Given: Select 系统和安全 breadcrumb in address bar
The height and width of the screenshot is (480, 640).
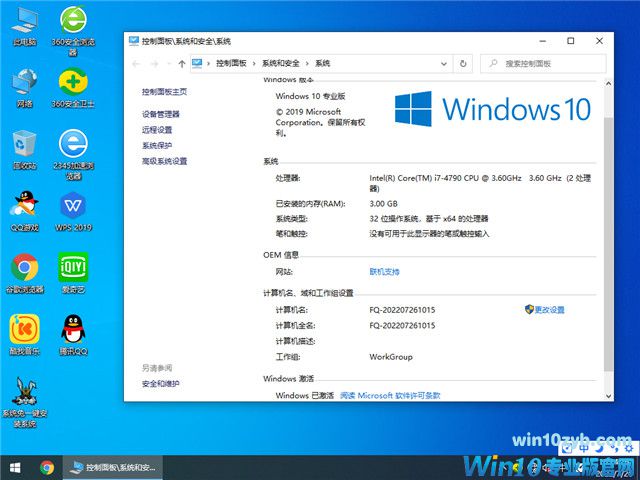Looking at the screenshot, I should pos(281,63).
